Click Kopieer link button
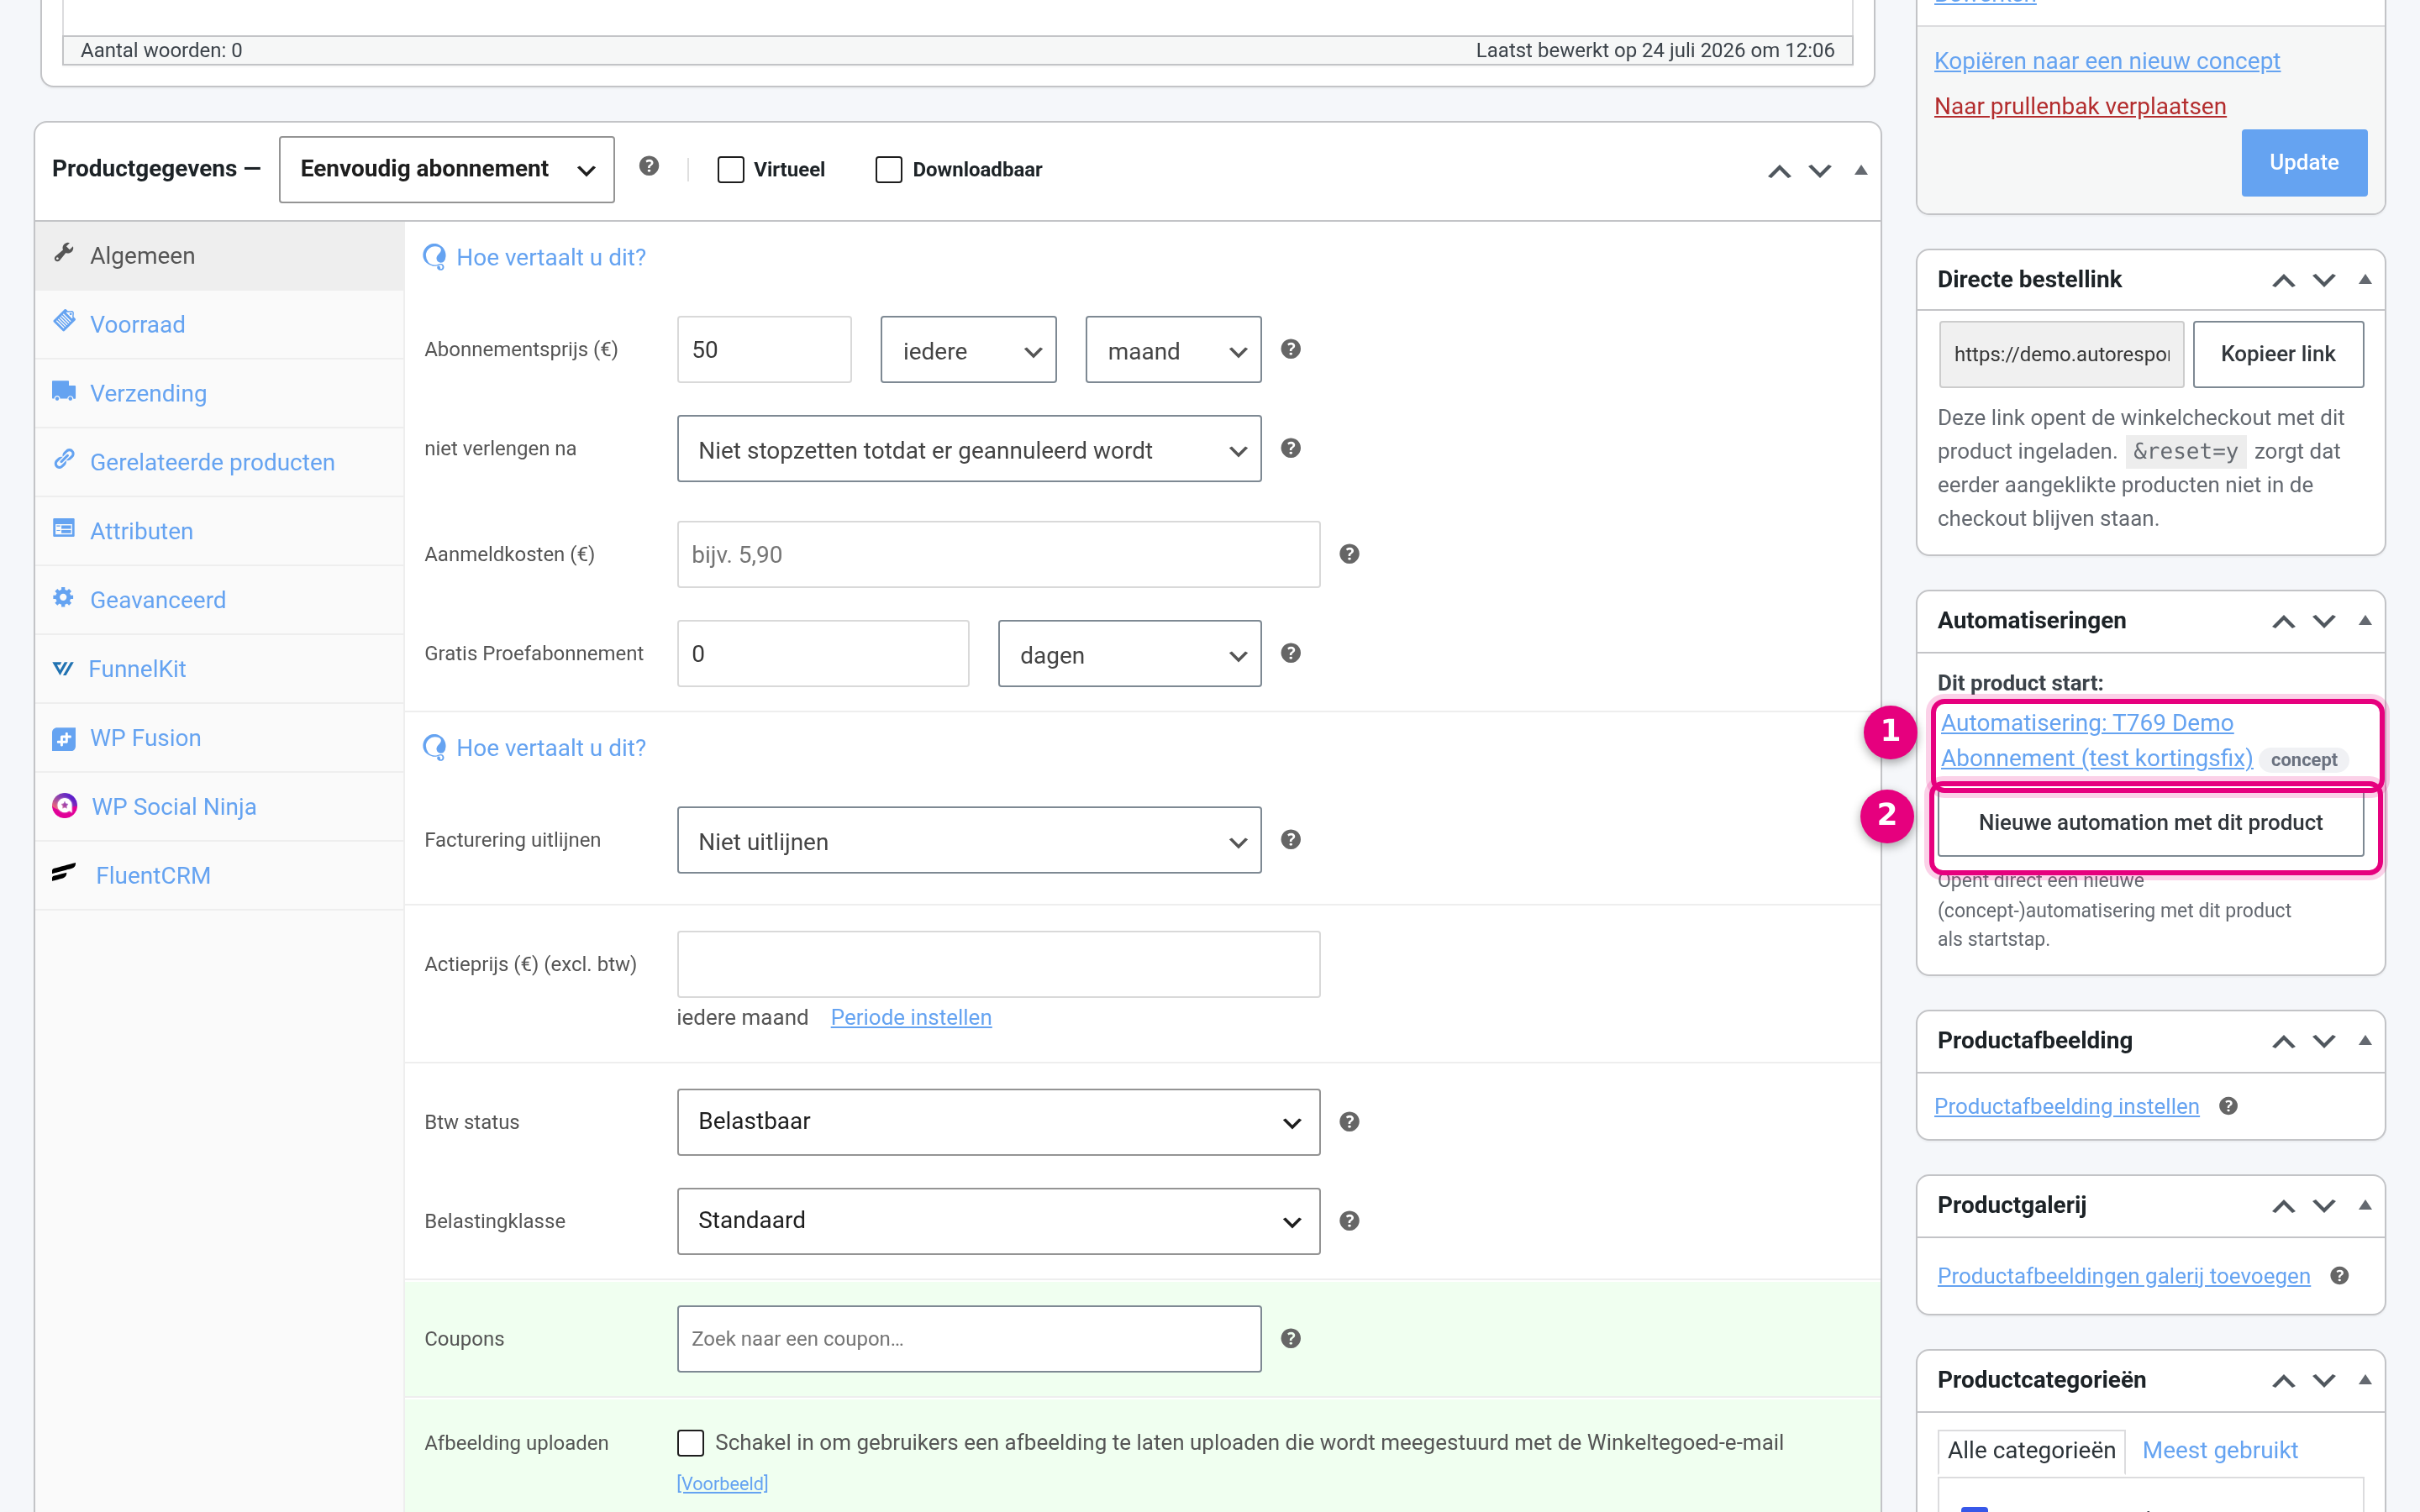The image size is (2420, 1512). [2278, 354]
